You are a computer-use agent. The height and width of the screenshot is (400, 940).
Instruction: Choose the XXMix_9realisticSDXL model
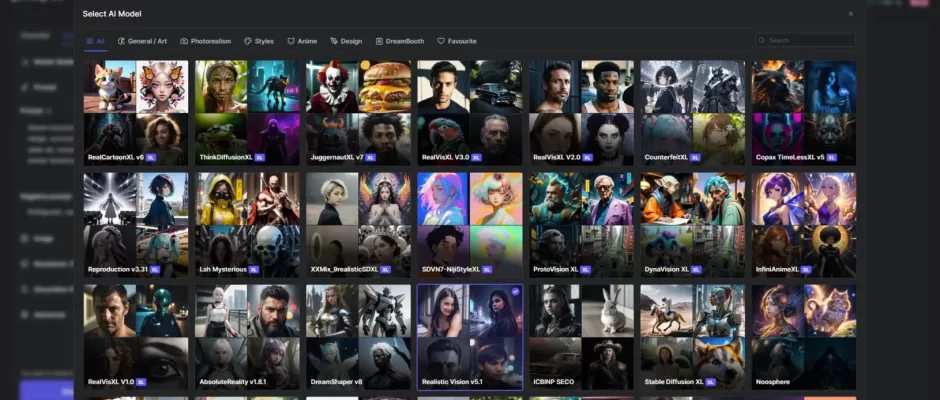[x=358, y=225]
